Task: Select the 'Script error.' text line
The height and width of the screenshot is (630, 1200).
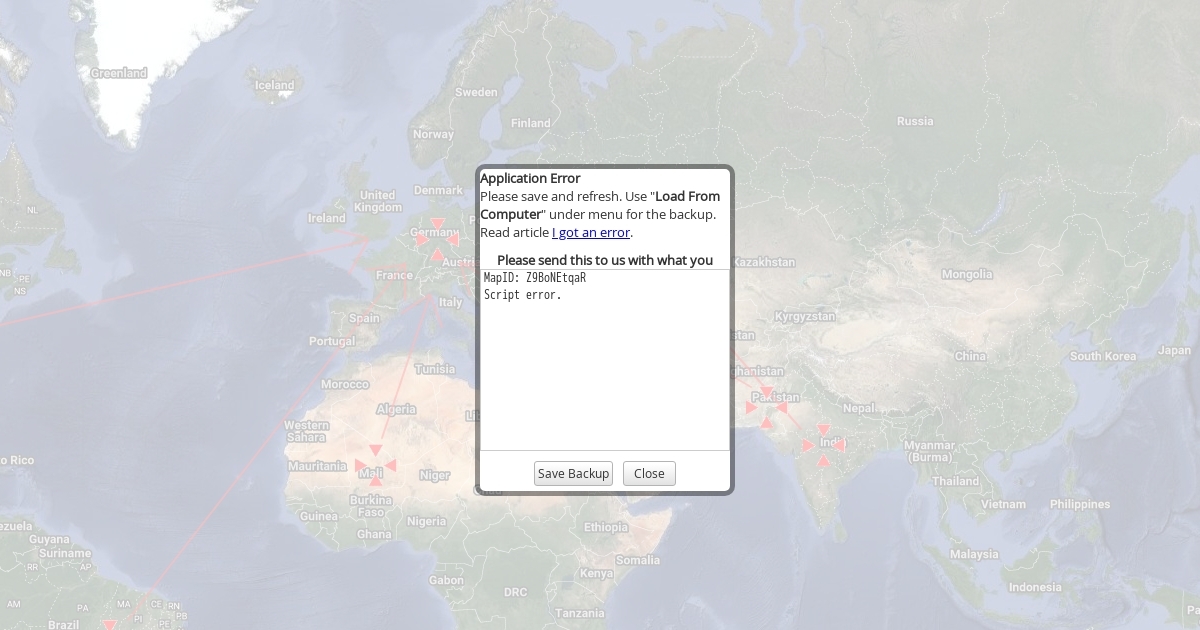Action: click(x=523, y=295)
